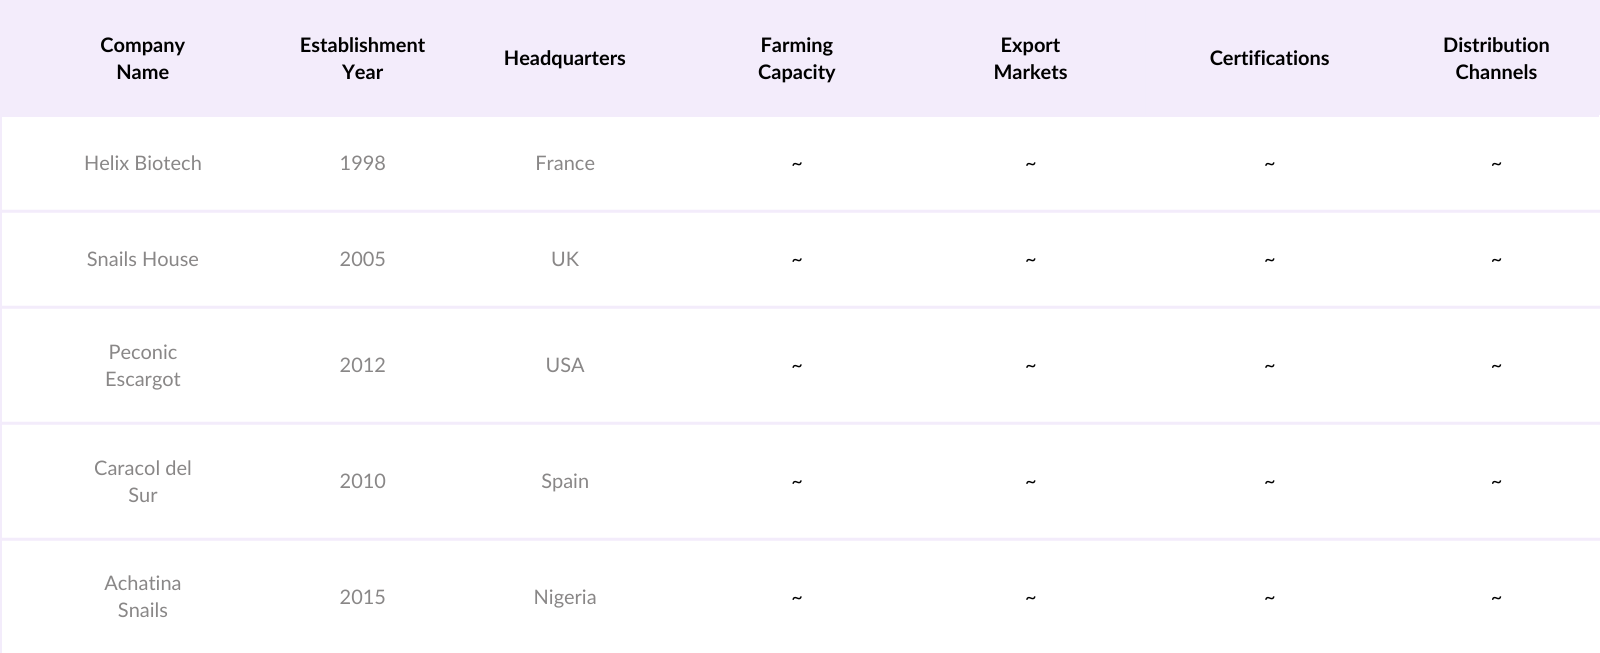Select Farming Capacity cell for Helix Biotech
Screen dimensions: 1600x653
[x=796, y=163]
